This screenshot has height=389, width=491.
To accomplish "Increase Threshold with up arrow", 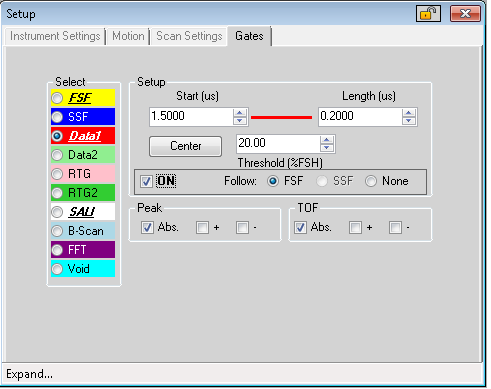I will tap(327, 140).
